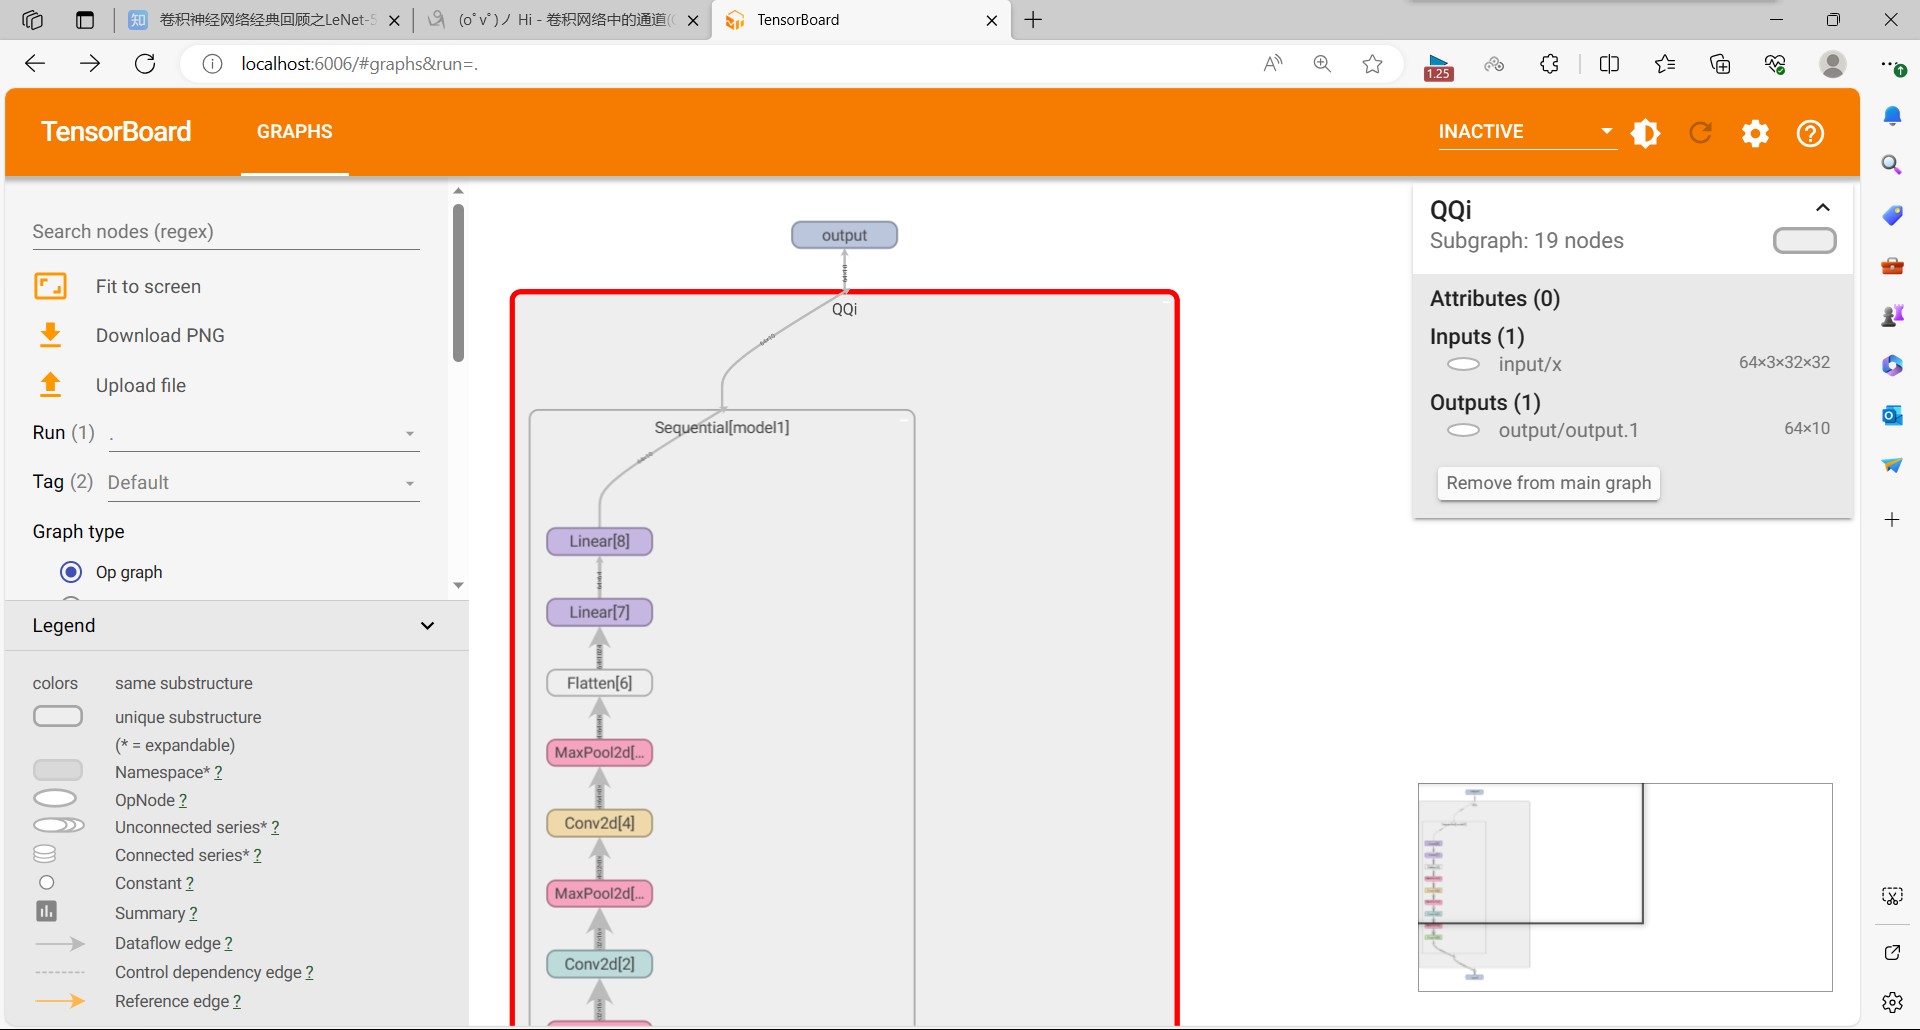Add a new sidebar app plus
The height and width of the screenshot is (1030, 1920).
[x=1892, y=519]
